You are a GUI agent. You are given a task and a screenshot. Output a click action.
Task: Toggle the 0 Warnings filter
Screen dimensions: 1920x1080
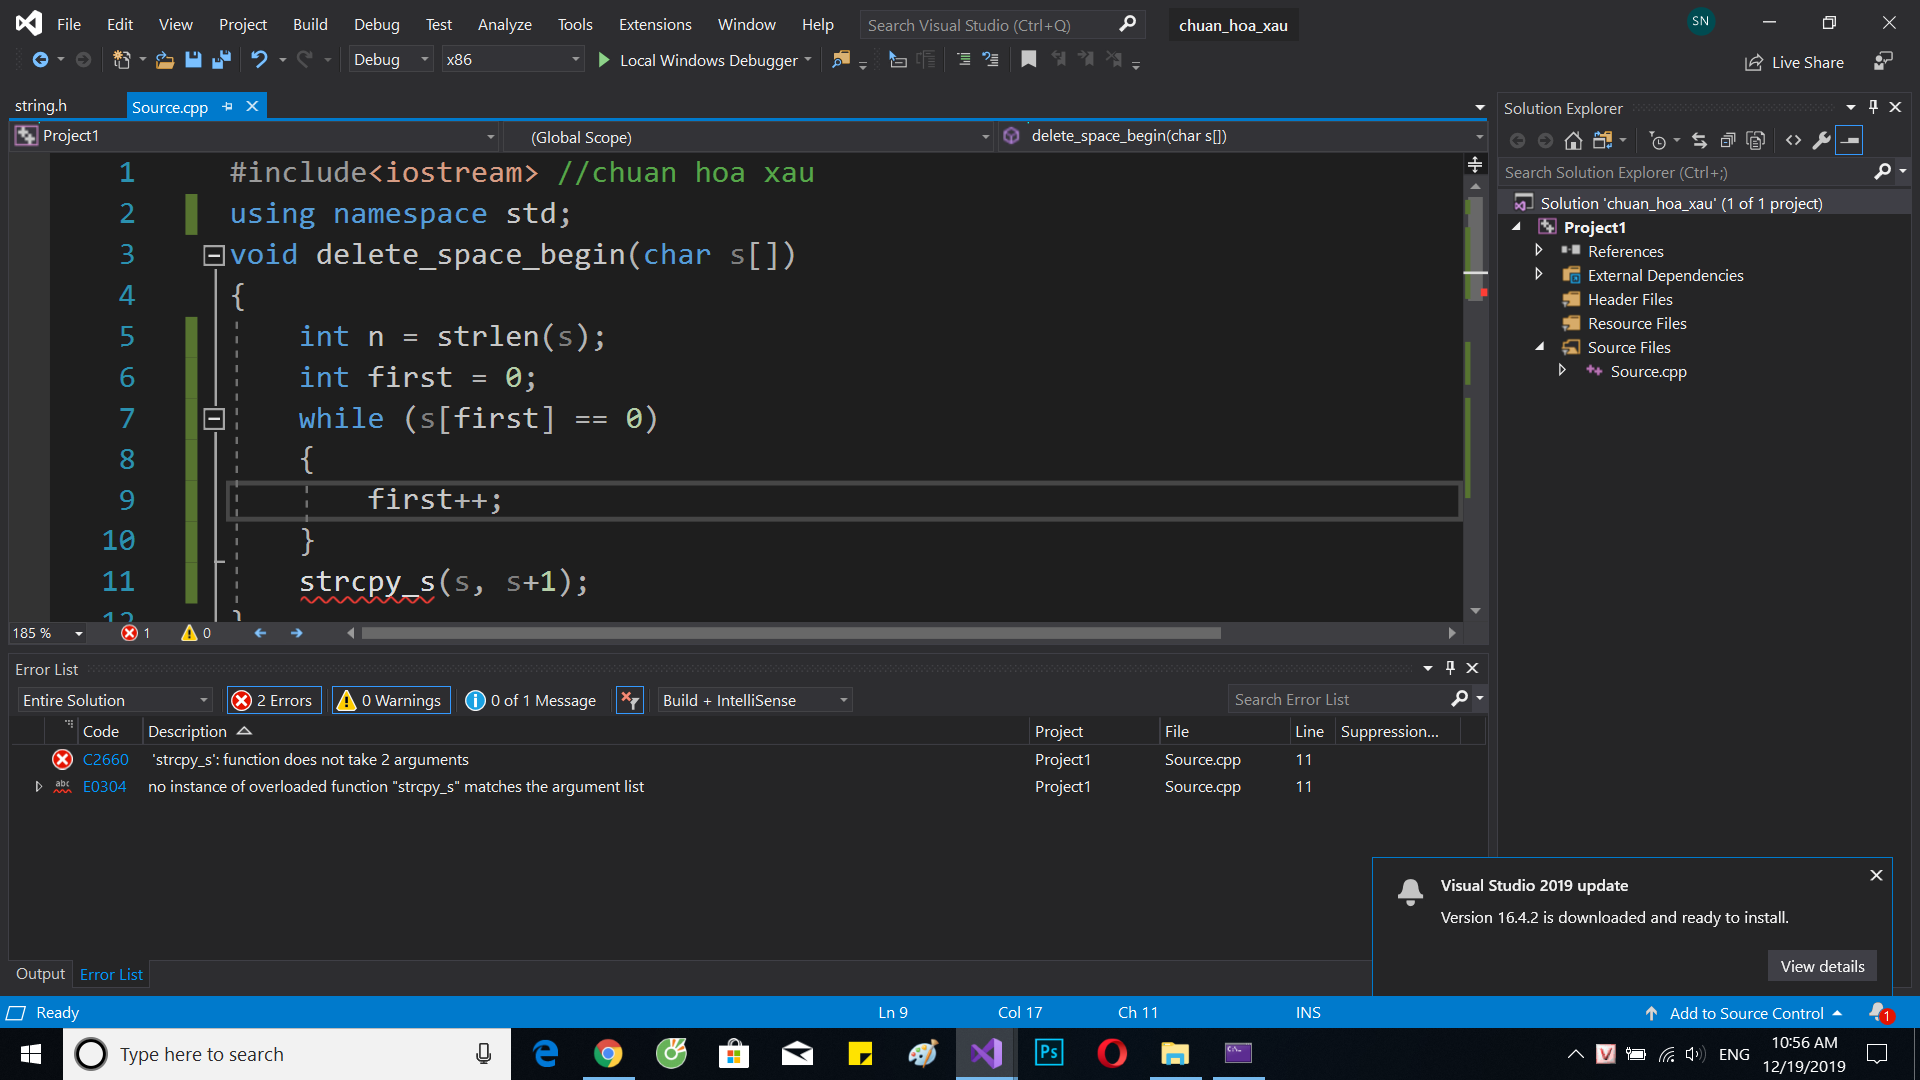coord(390,700)
